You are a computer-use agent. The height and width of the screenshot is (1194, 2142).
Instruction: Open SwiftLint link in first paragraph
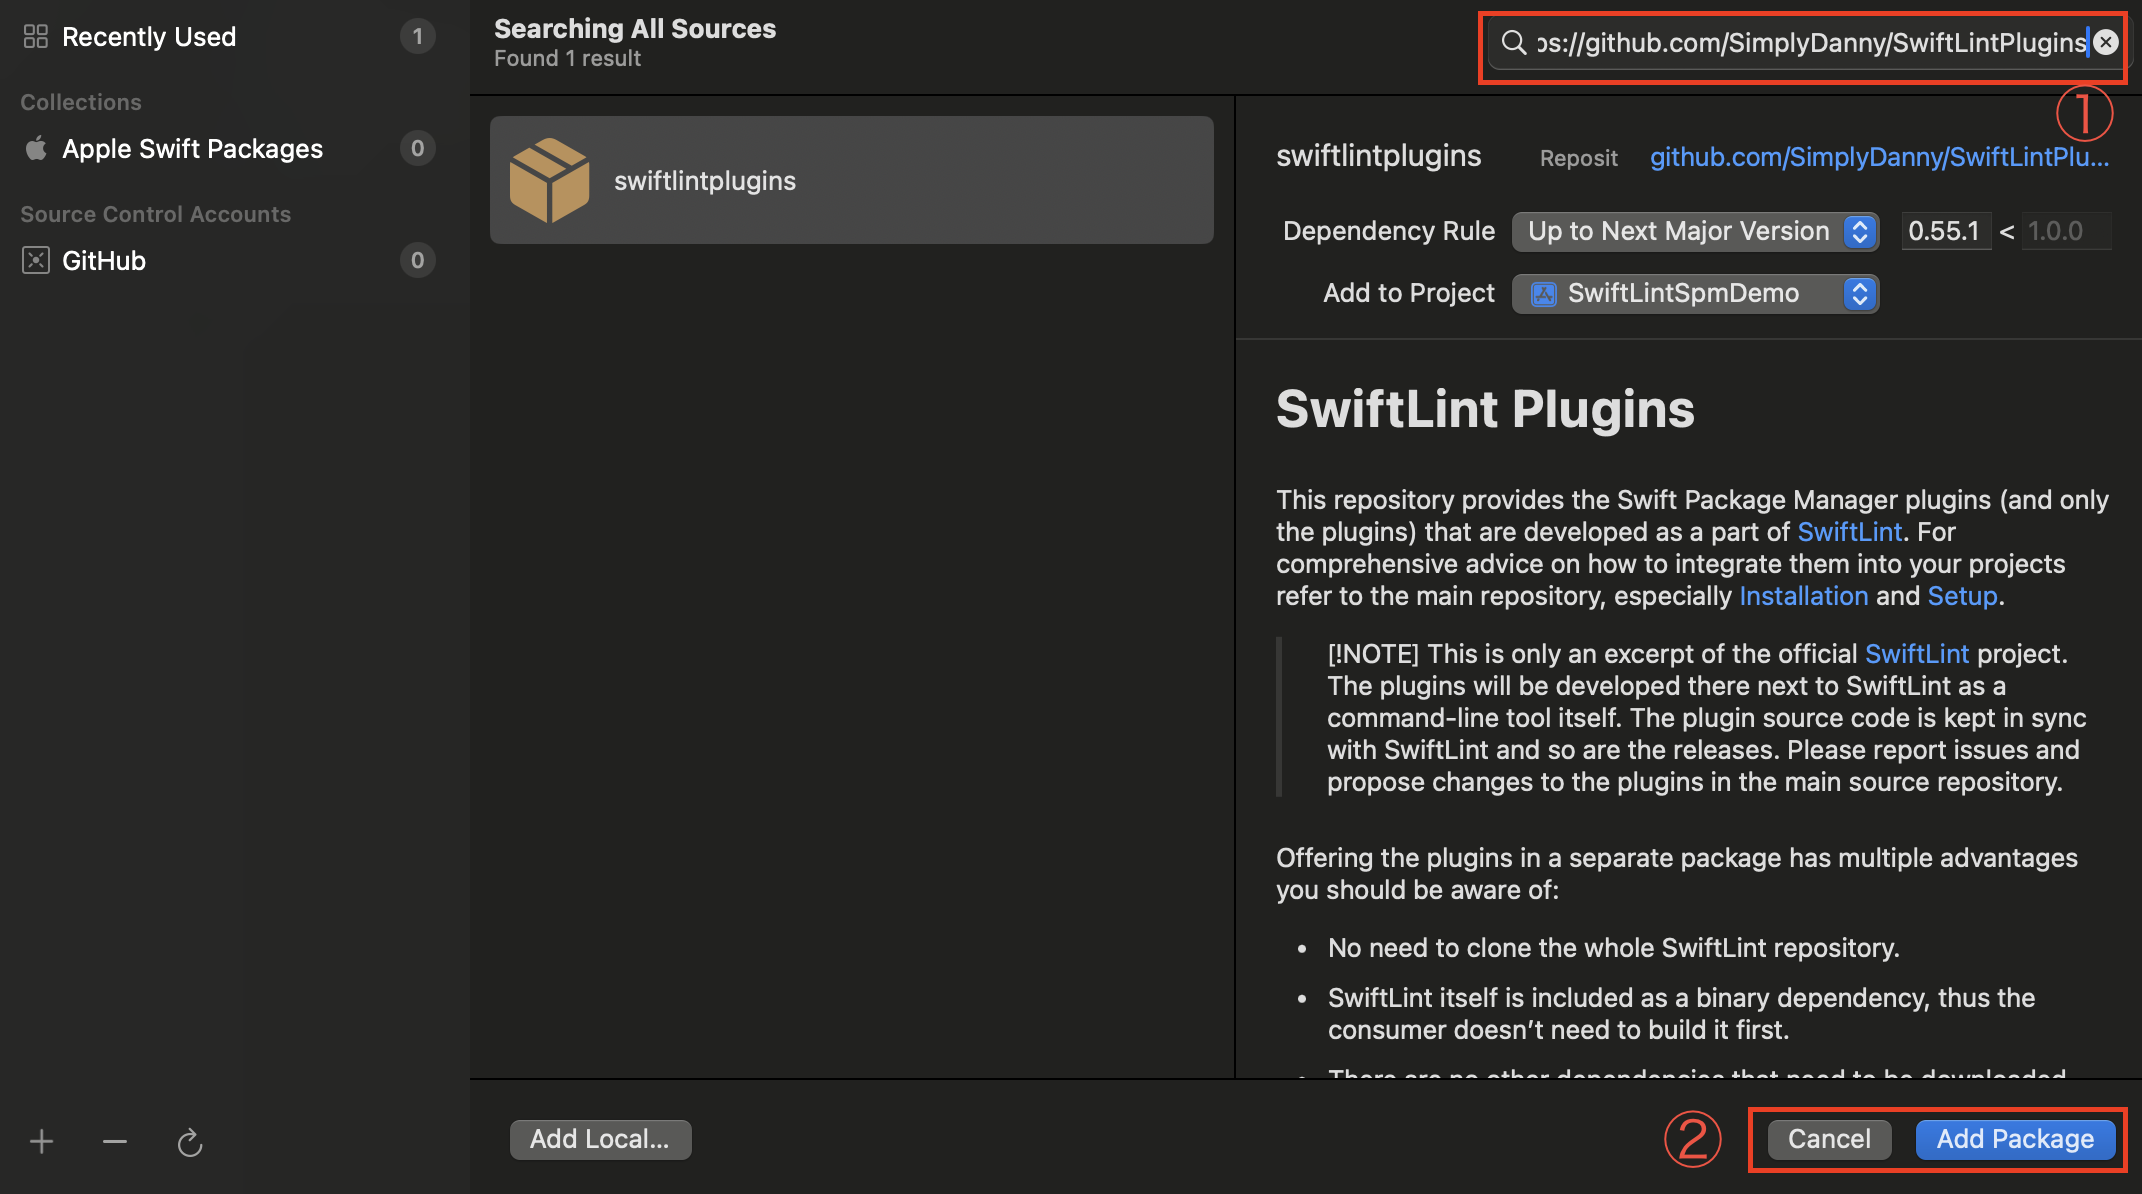click(x=1849, y=532)
